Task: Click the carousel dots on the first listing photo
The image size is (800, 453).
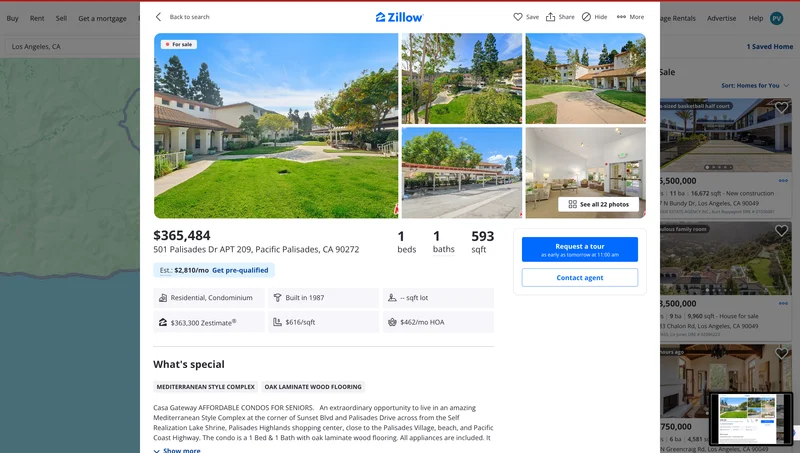Action: pos(719,167)
